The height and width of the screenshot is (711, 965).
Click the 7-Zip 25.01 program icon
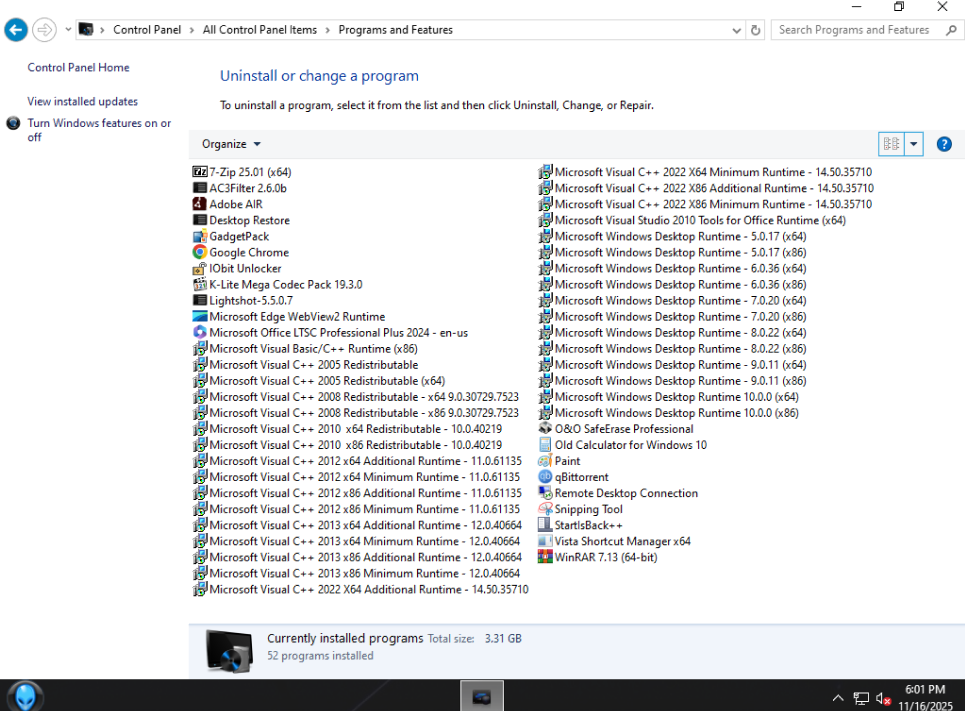tap(199, 172)
